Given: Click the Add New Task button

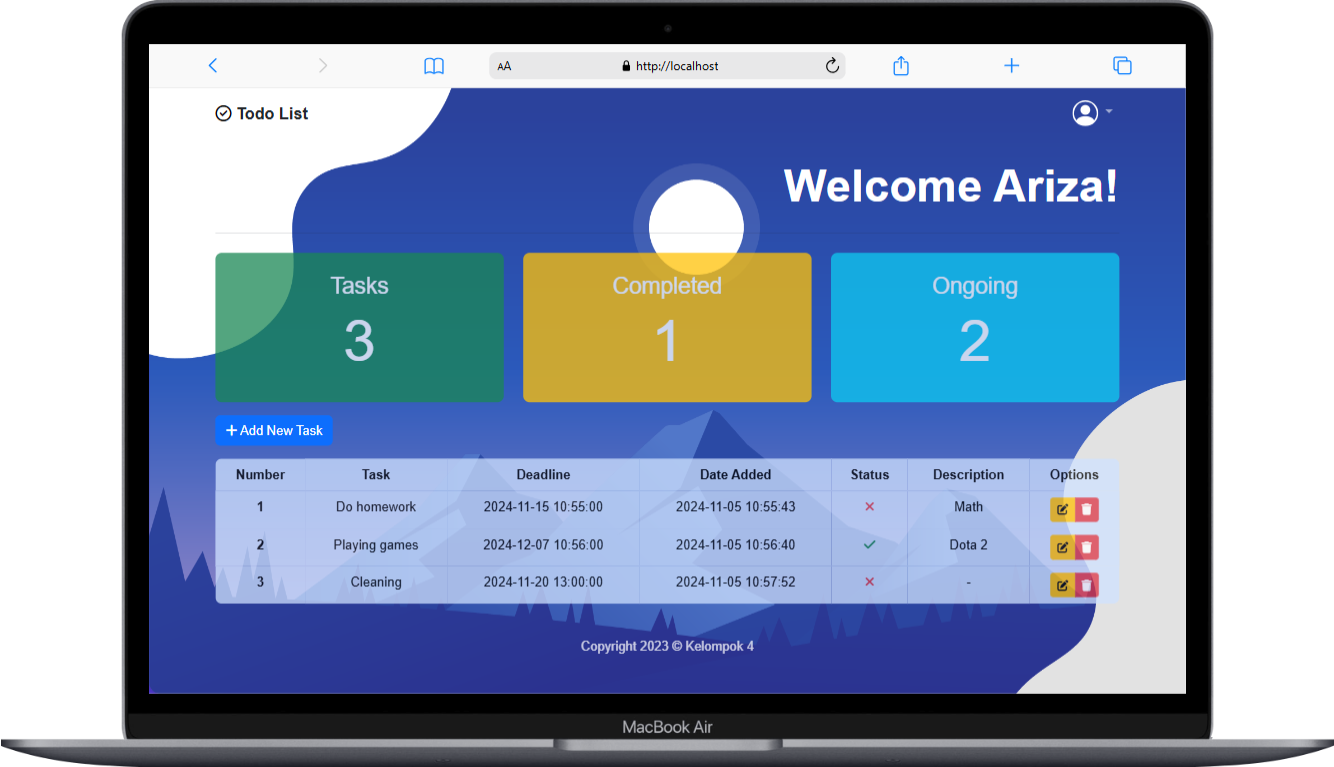Looking at the screenshot, I should [x=274, y=430].
